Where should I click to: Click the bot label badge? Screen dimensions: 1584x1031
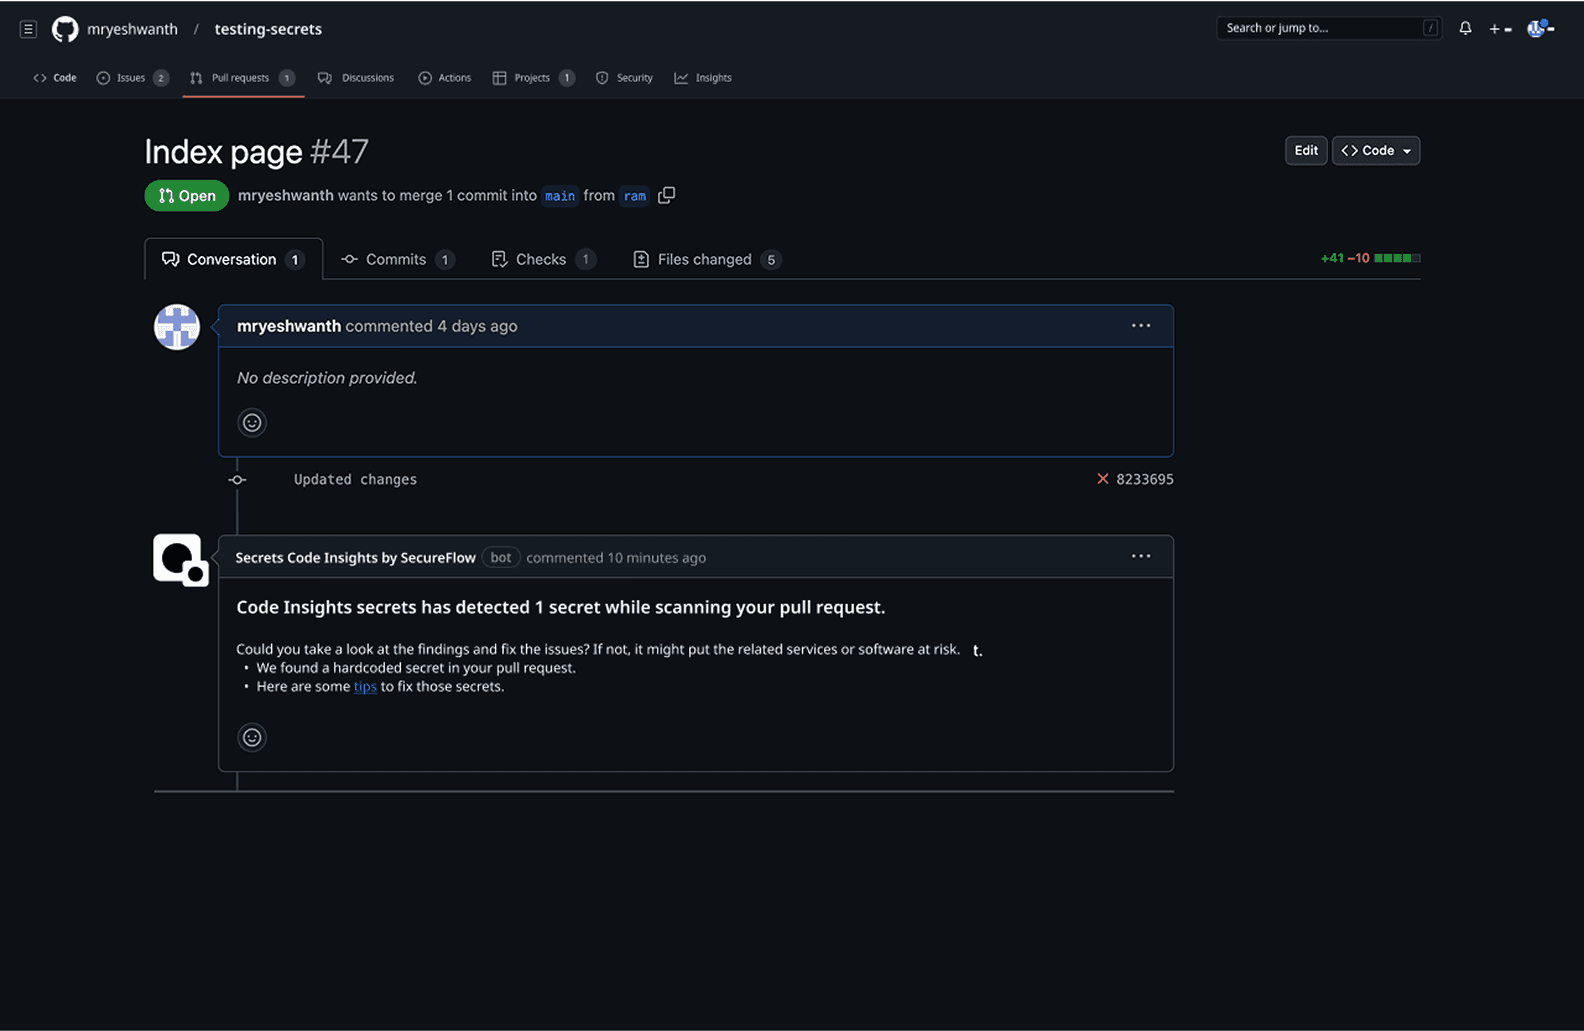coord(501,558)
